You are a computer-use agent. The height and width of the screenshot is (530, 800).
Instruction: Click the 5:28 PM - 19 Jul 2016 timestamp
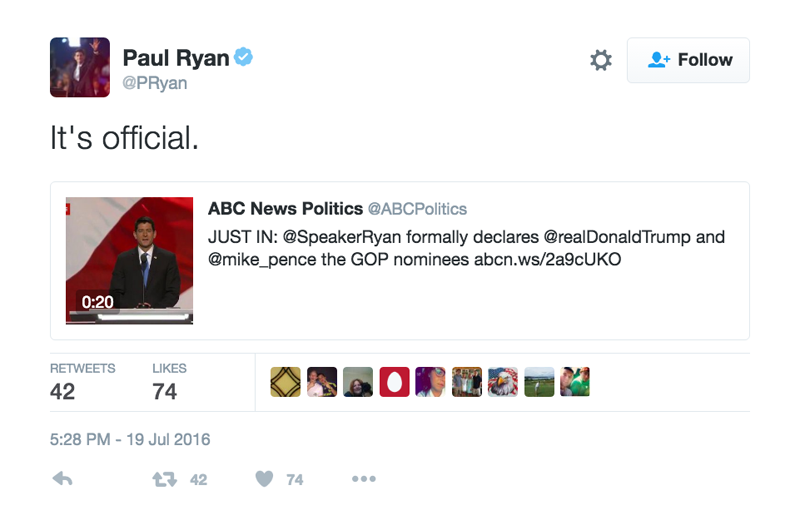tap(130, 439)
